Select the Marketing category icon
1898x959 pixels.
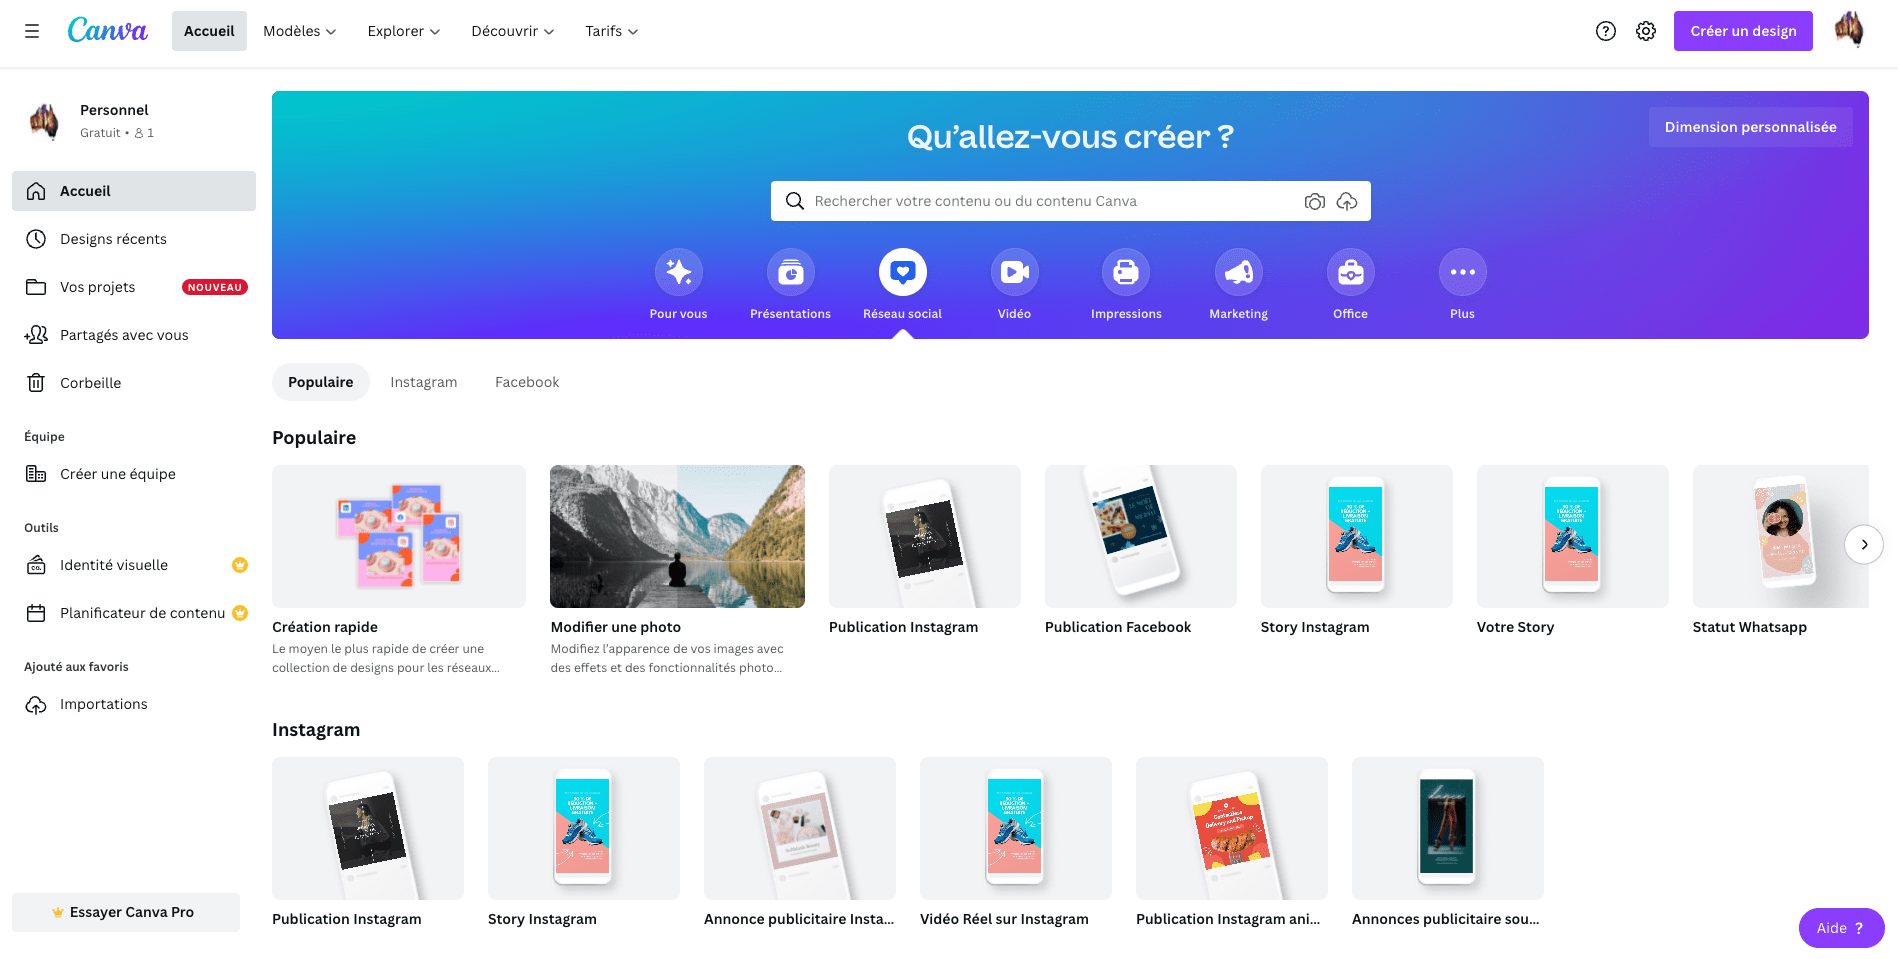tap(1238, 272)
